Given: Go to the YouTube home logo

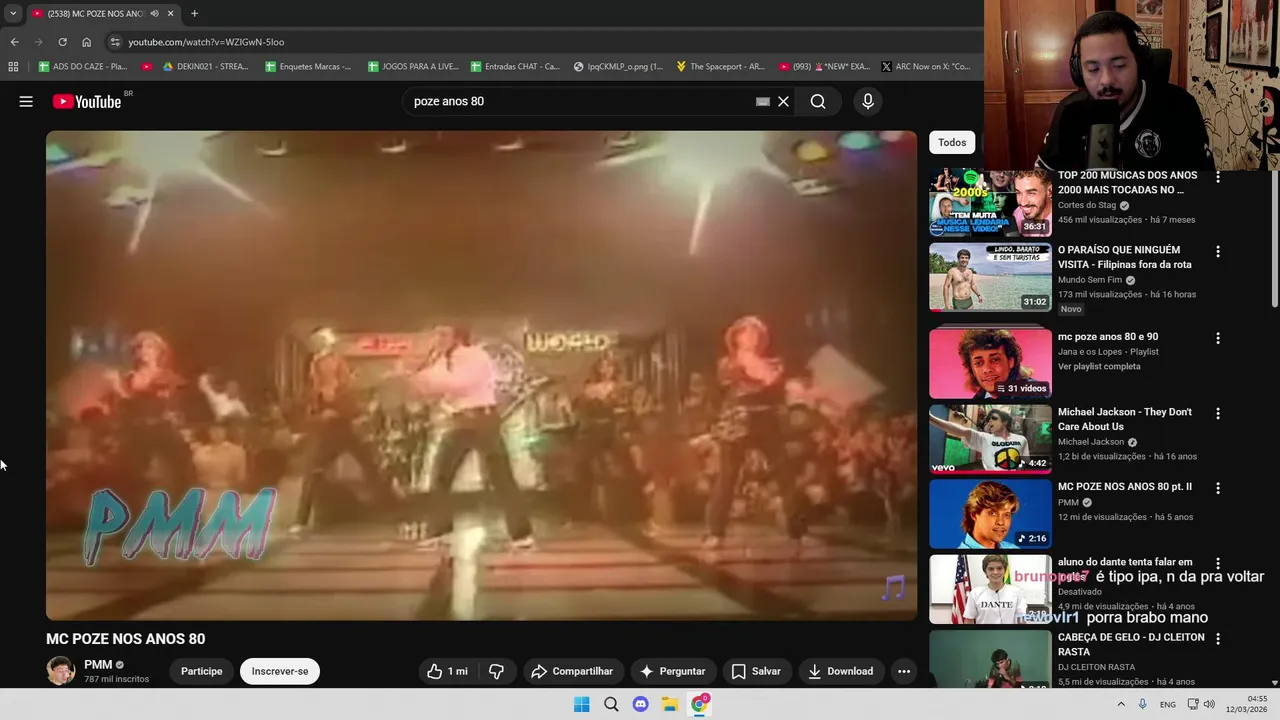Looking at the screenshot, I should pyautogui.click(x=87, y=101).
